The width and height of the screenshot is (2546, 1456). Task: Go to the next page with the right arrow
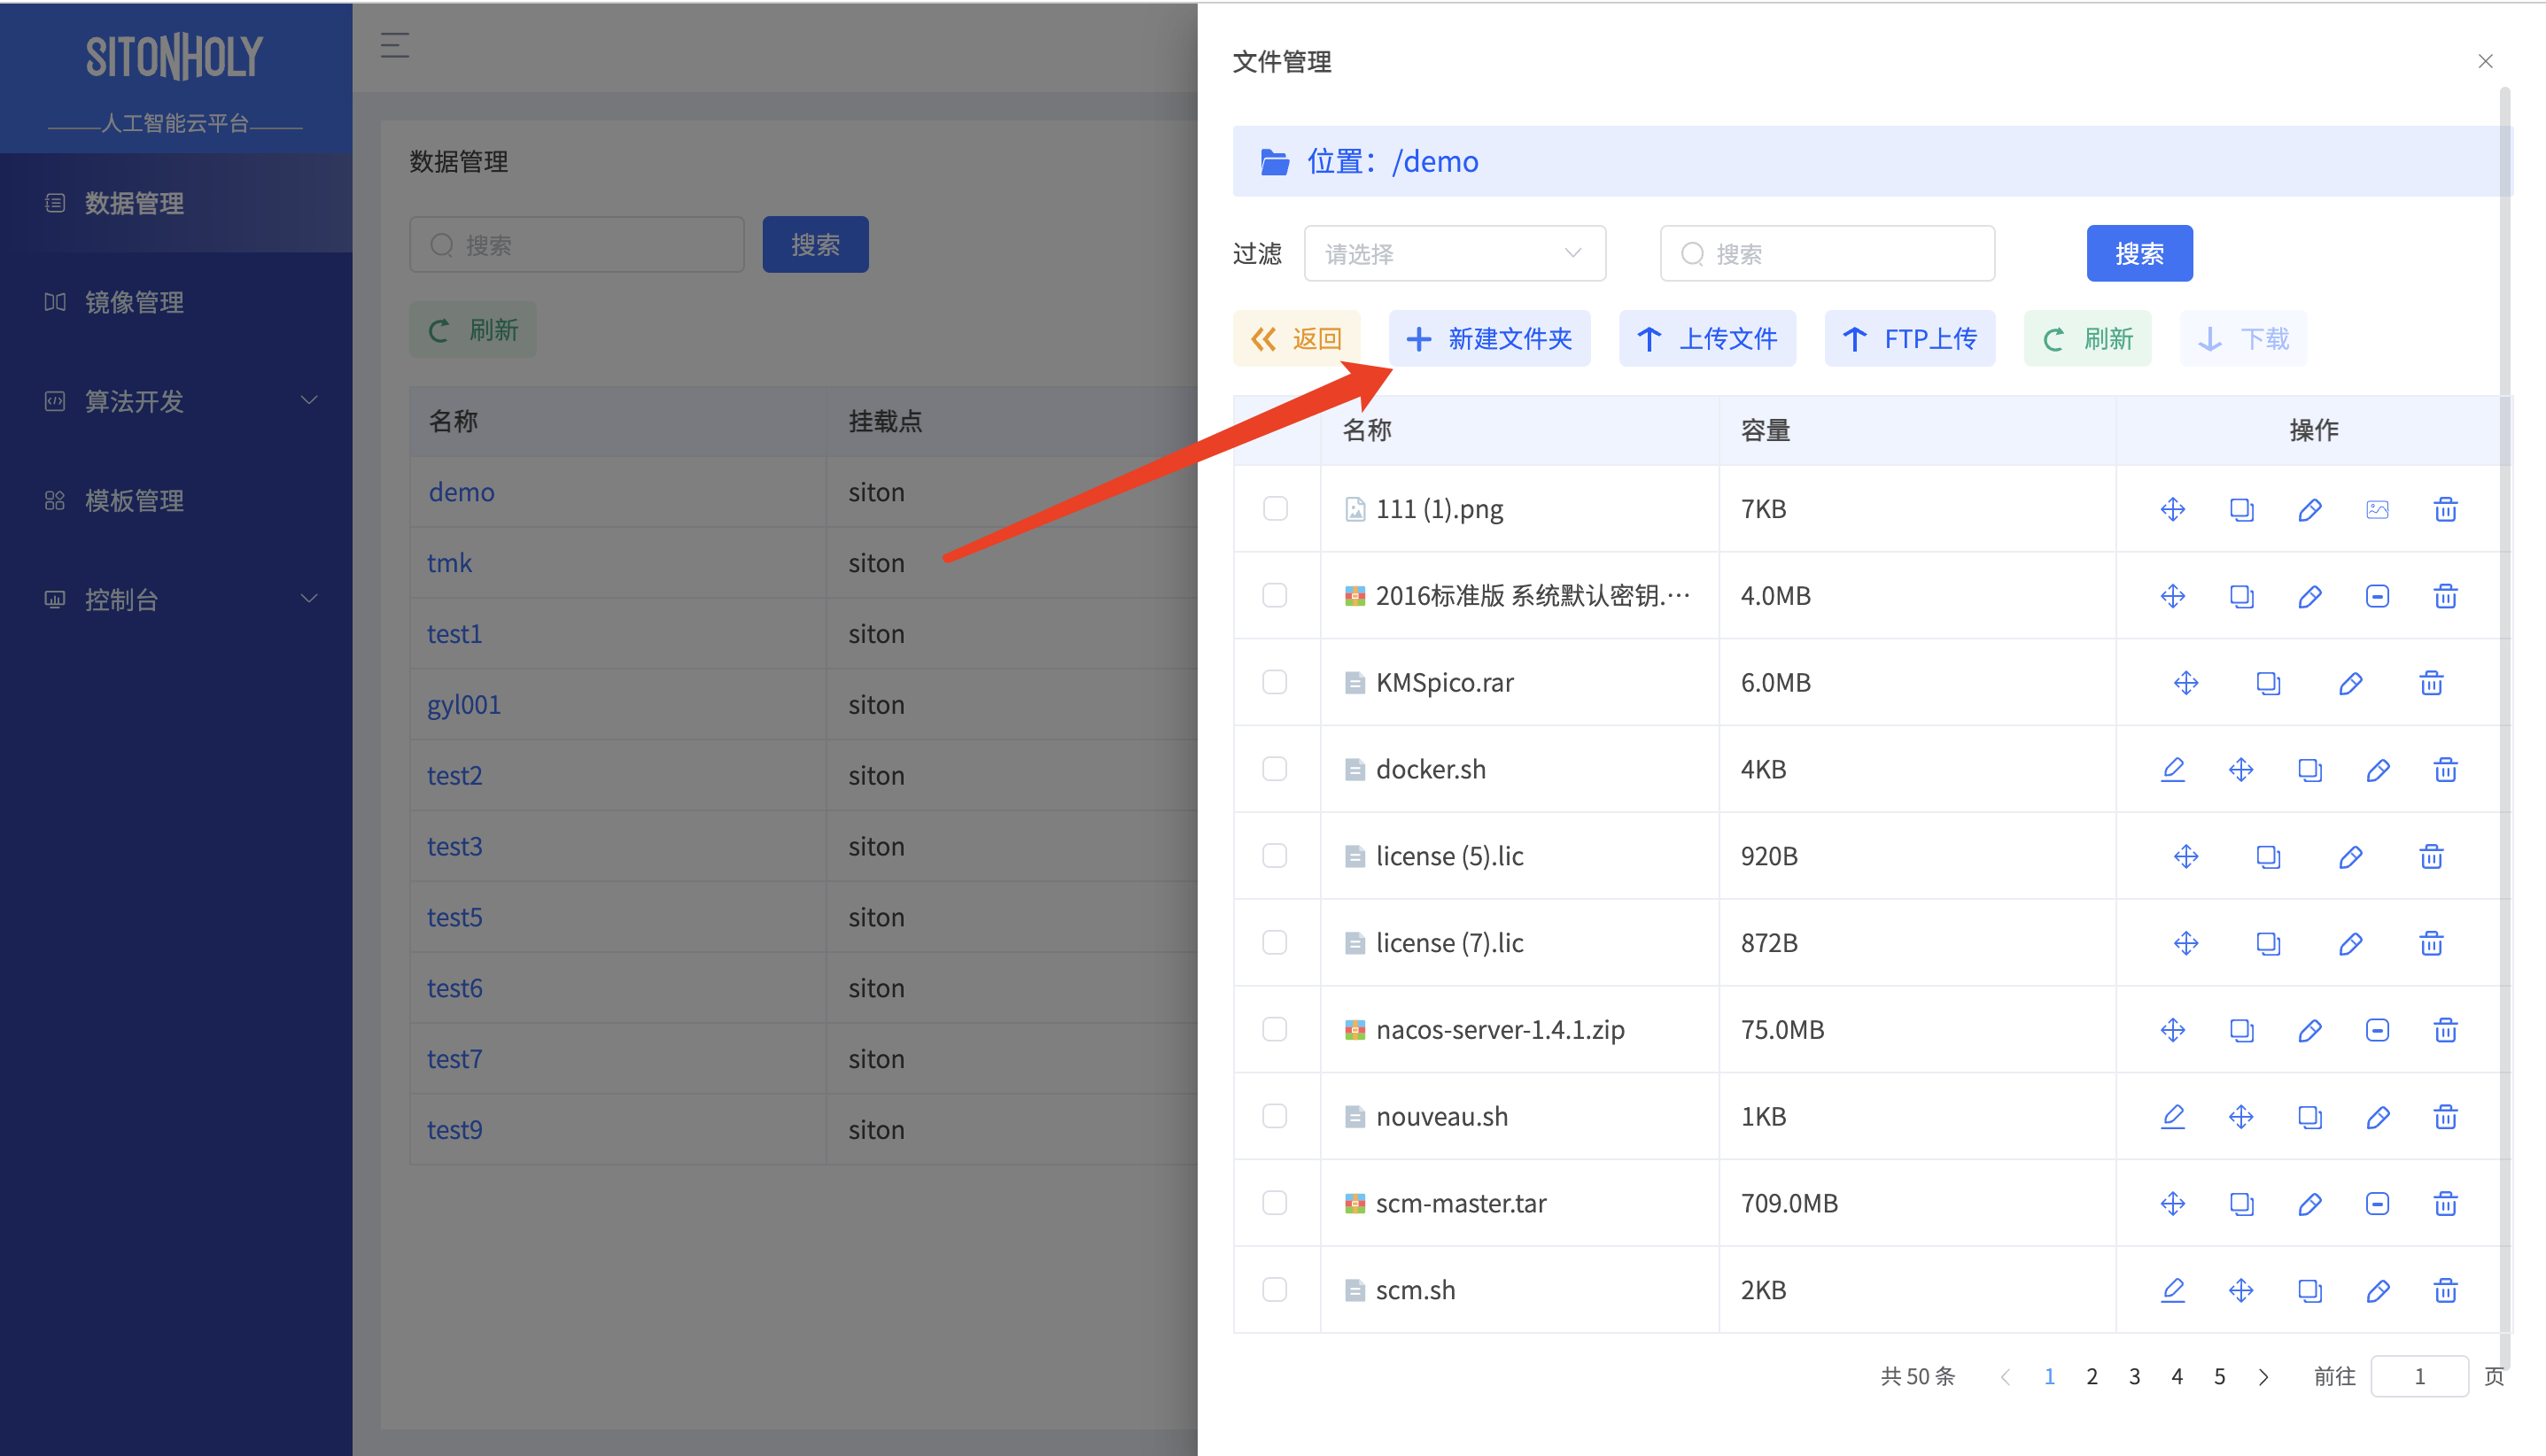click(2263, 1377)
